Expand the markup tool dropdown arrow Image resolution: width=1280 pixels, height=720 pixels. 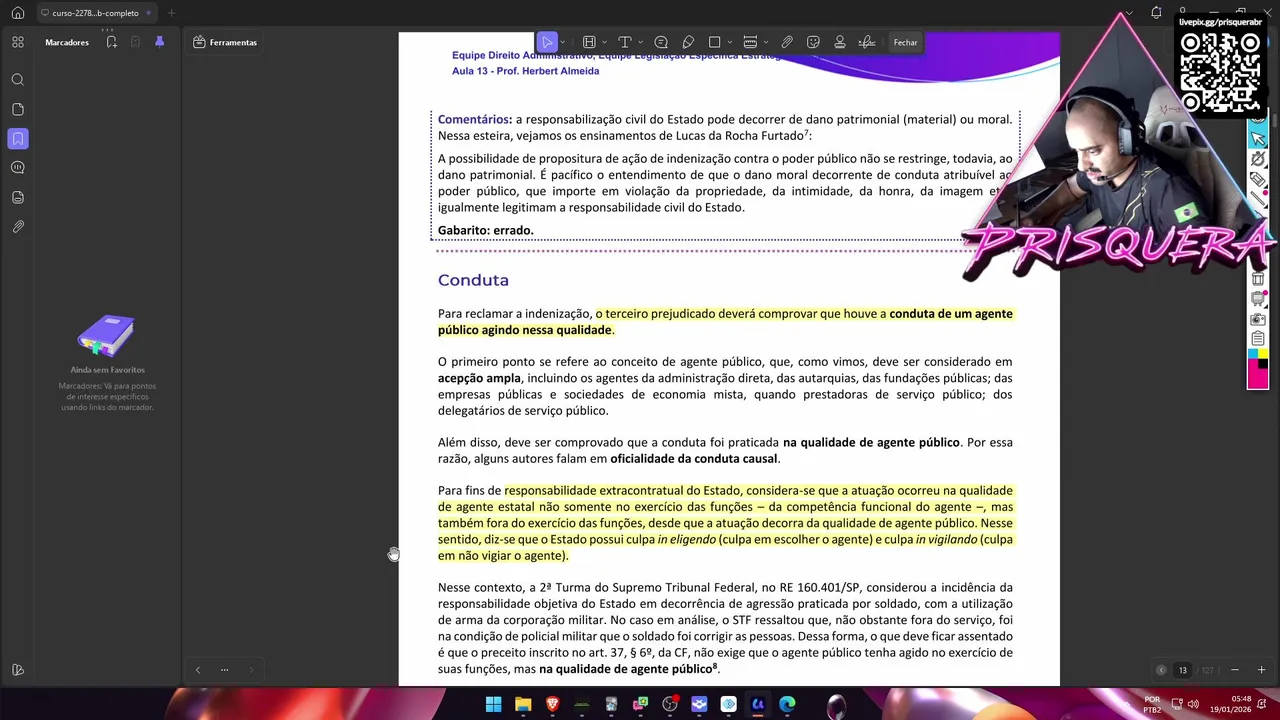tap(604, 42)
